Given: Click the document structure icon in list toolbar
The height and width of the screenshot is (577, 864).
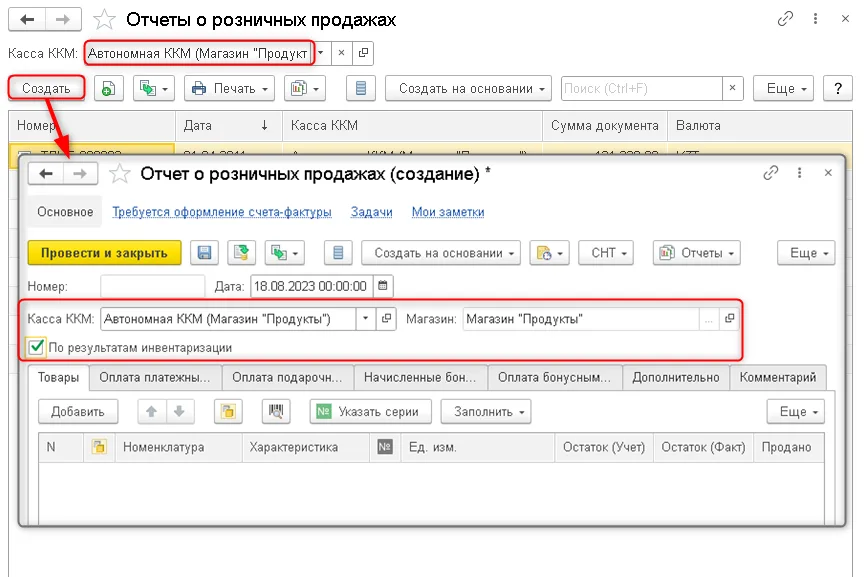Looking at the screenshot, I should tap(360, 88).
